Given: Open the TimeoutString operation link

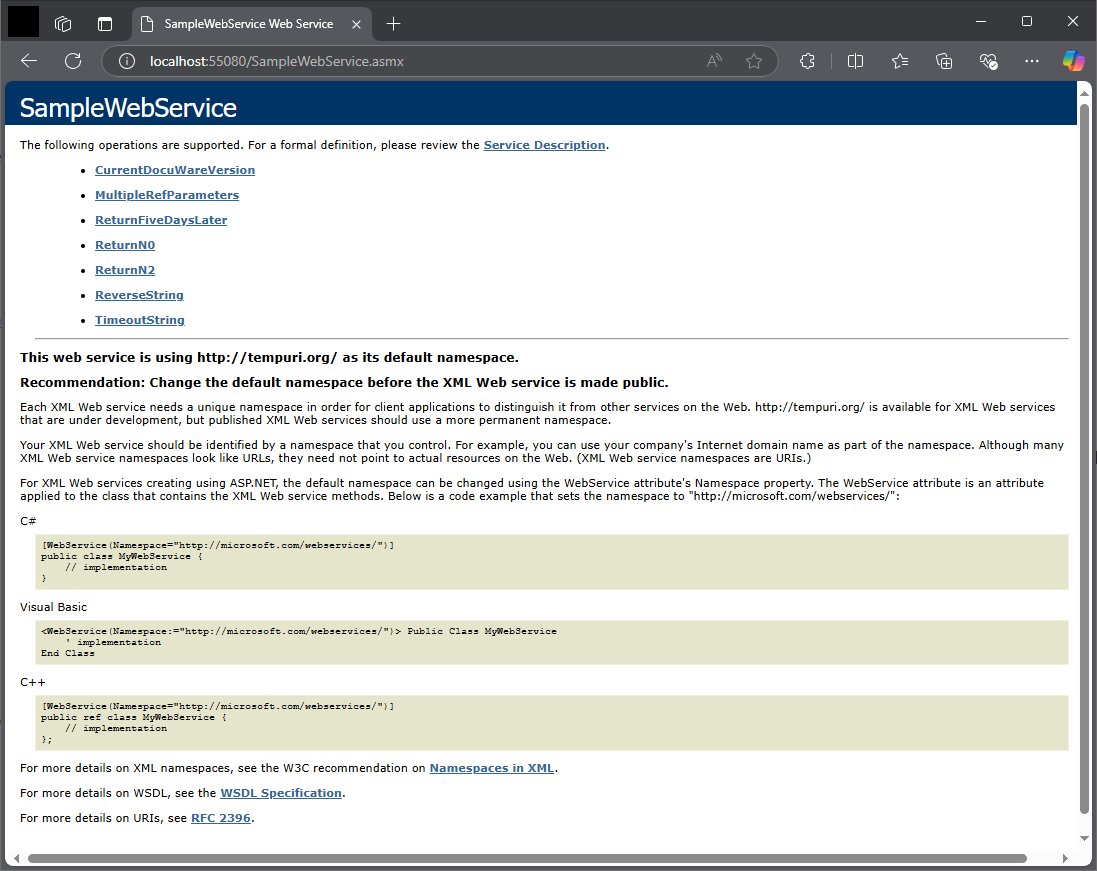Looking at the screenshot, I should [140, 320].
